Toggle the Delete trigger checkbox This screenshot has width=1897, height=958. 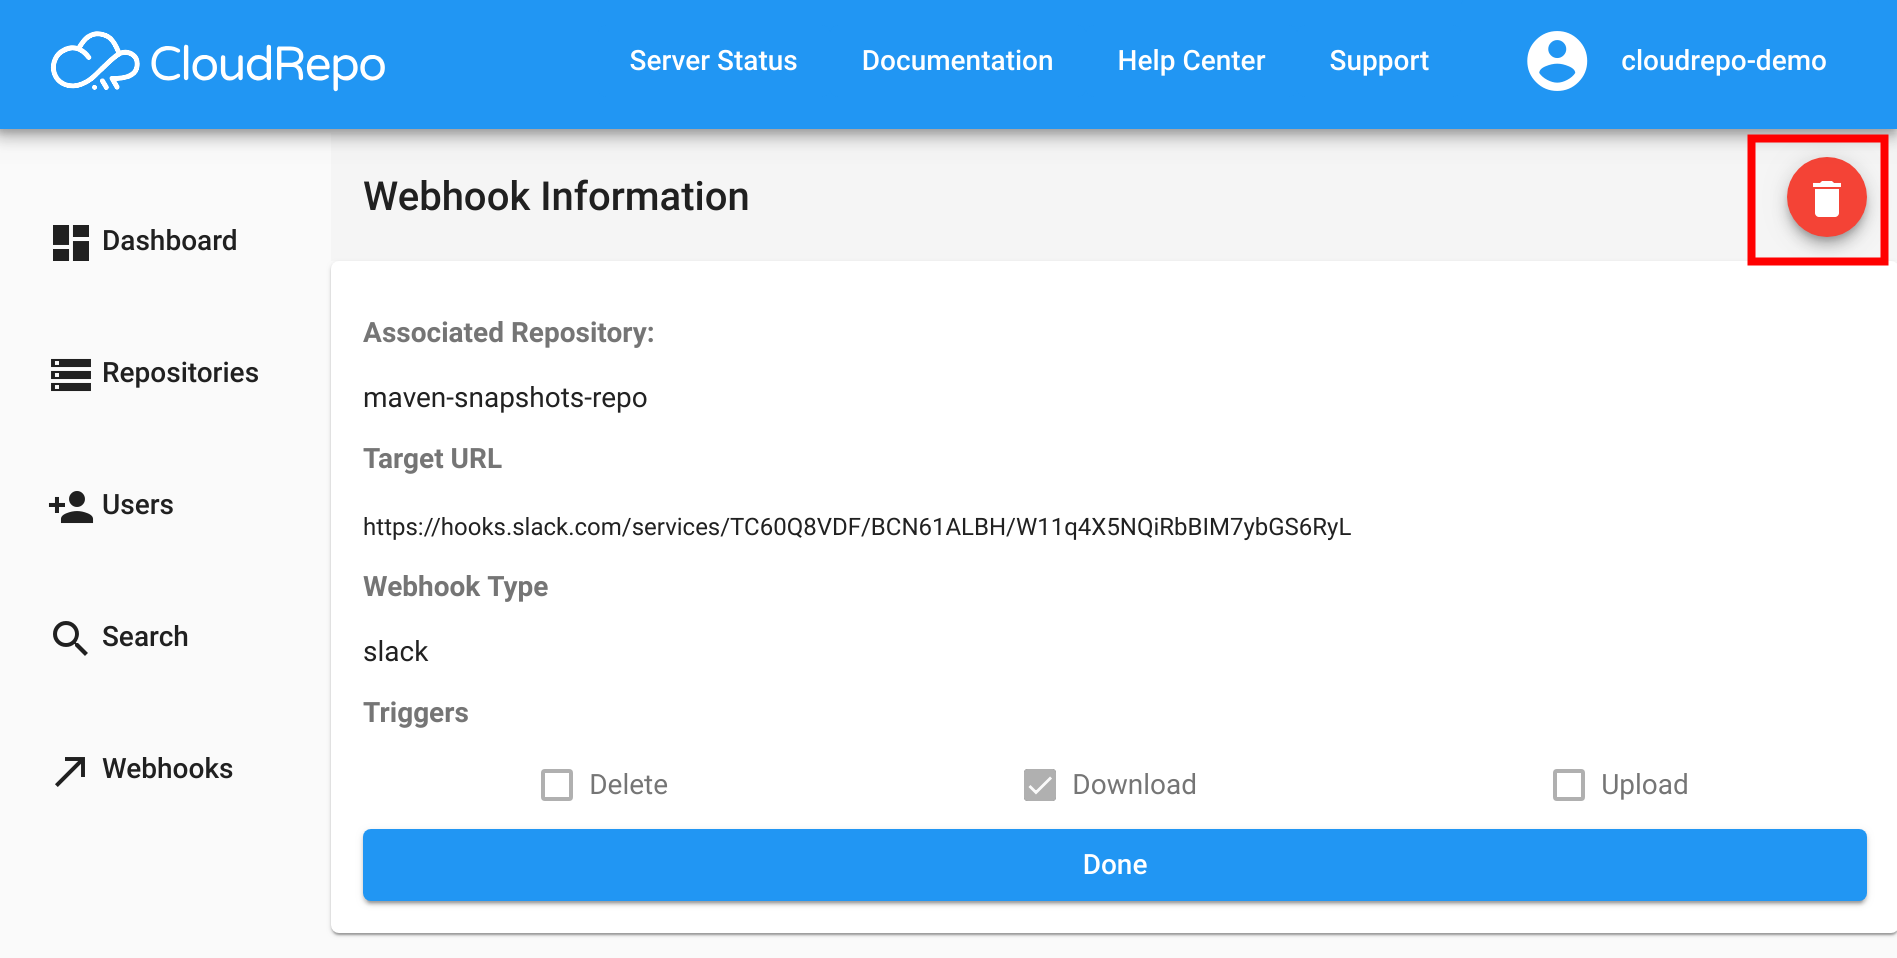557,784
